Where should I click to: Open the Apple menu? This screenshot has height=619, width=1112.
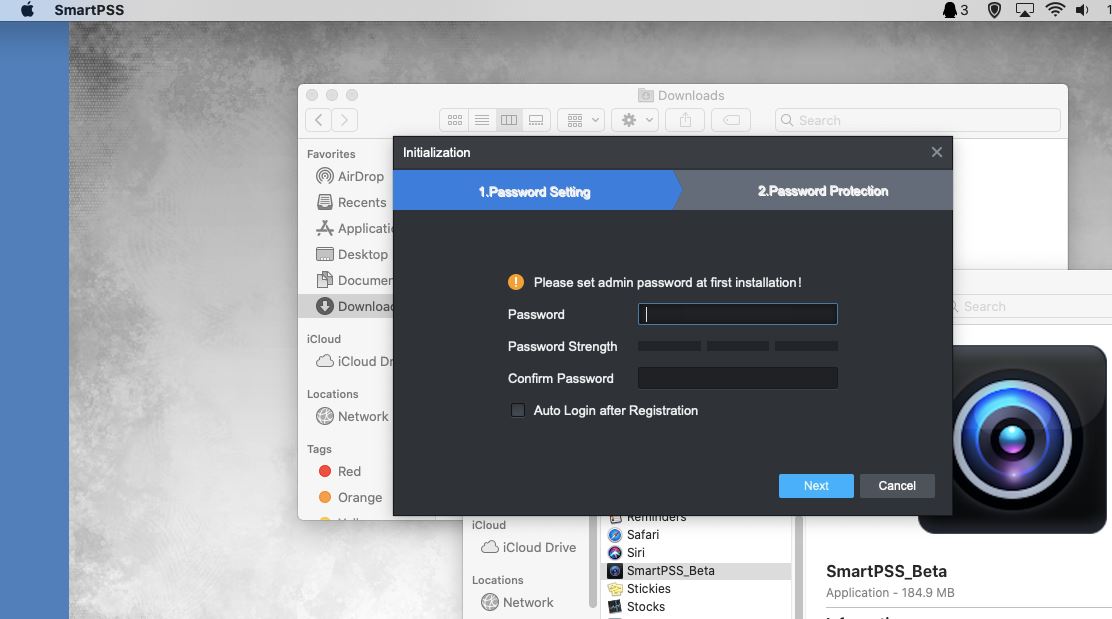tap(27, 10)
